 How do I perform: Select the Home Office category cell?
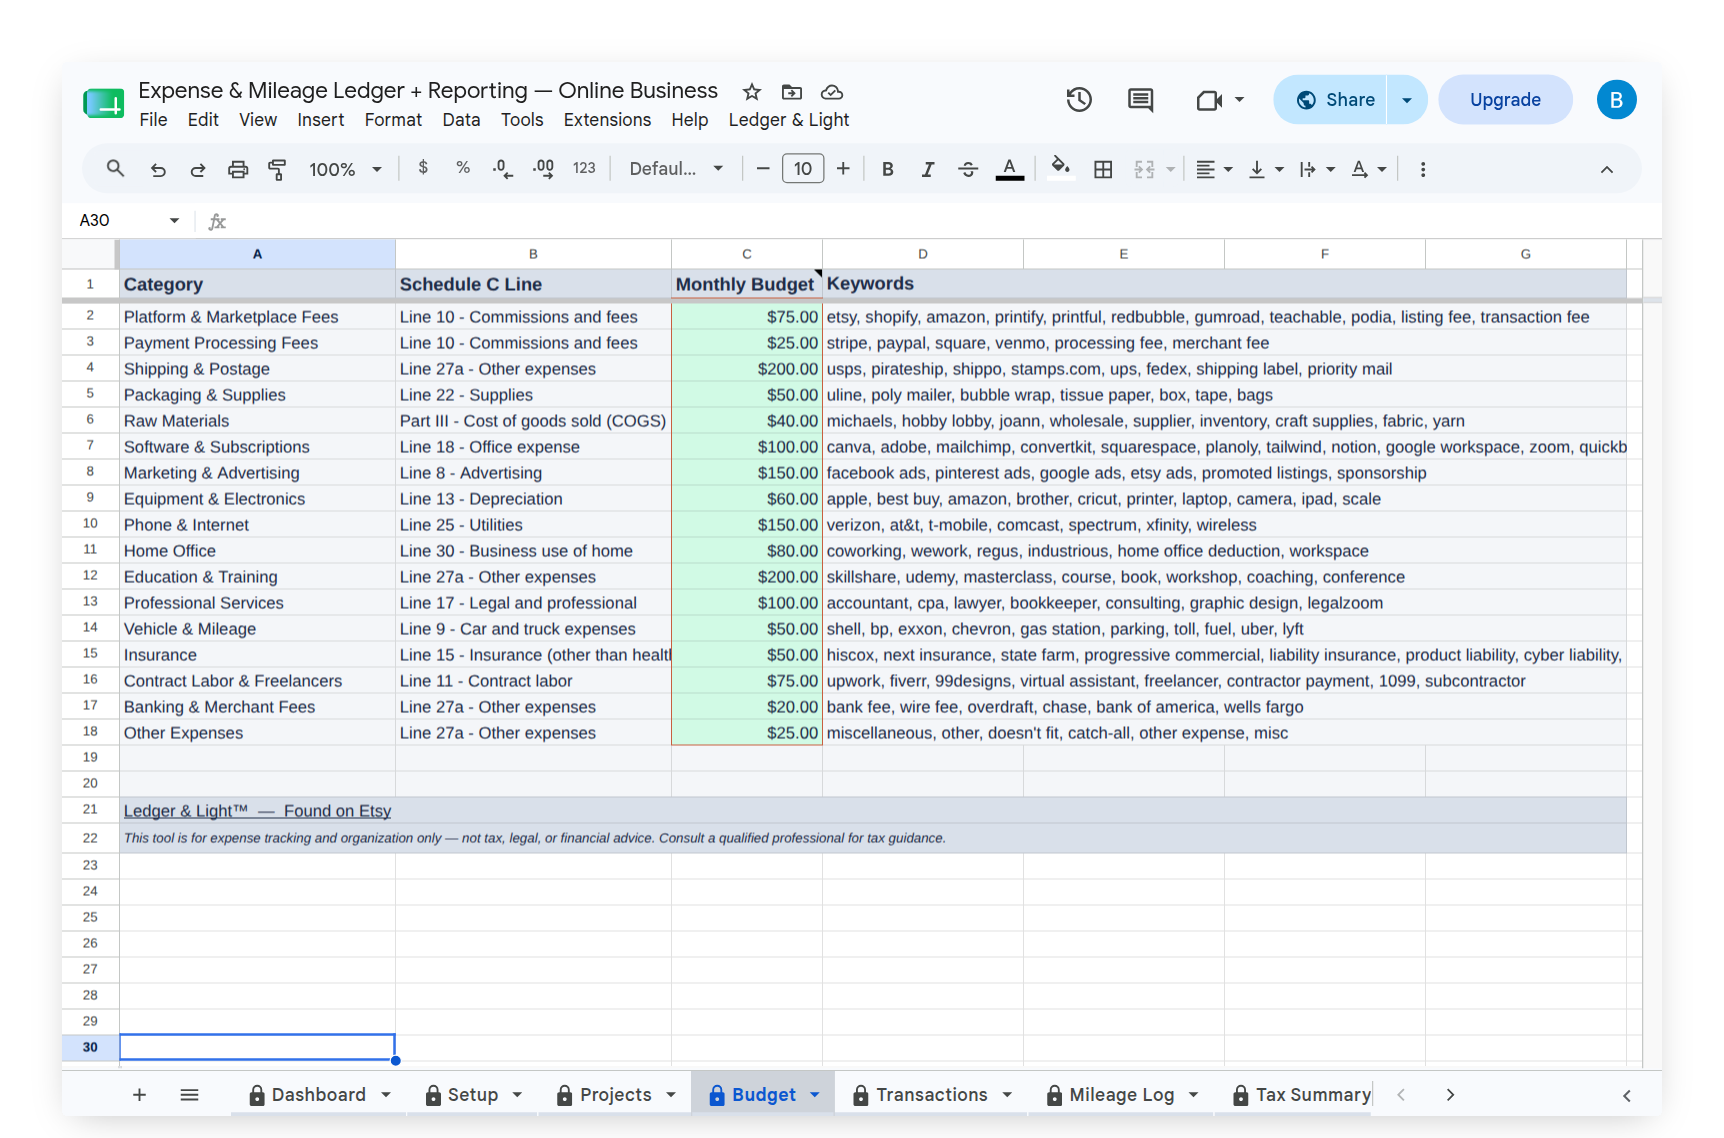pos(258,551)
